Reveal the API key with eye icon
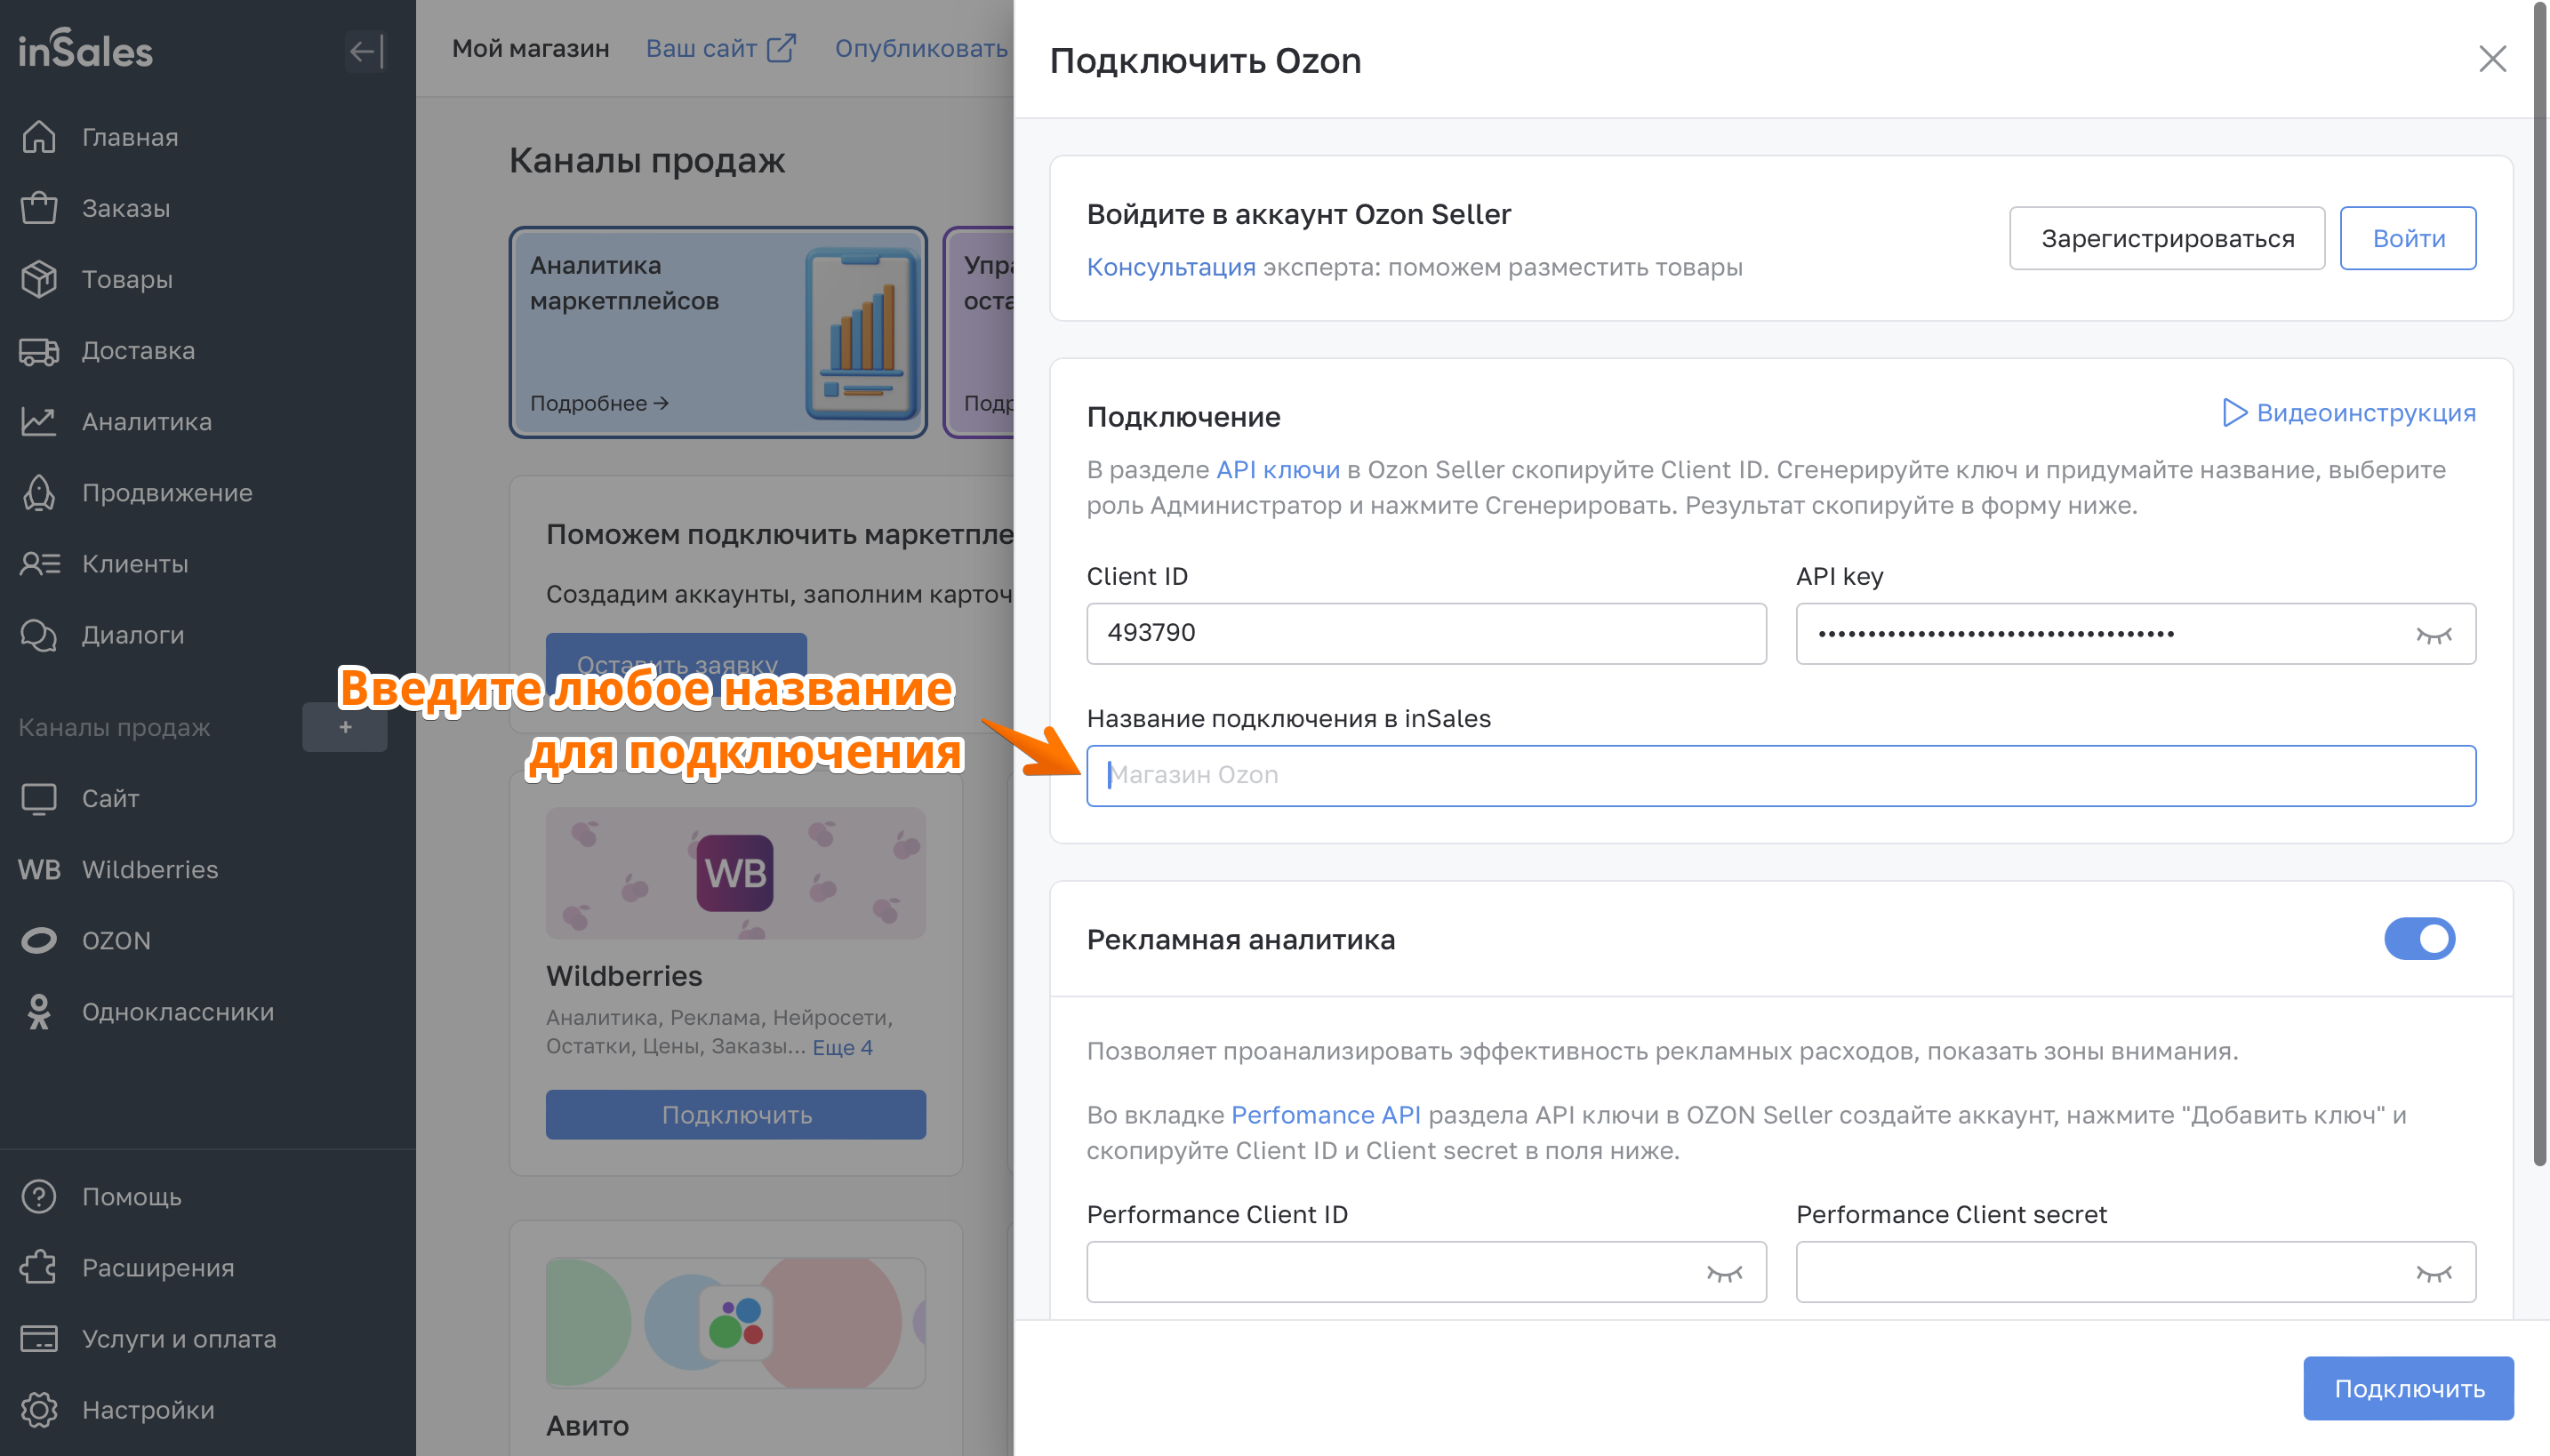The width and height of the screenshot is (2550, 1456). coord(2433,635)
